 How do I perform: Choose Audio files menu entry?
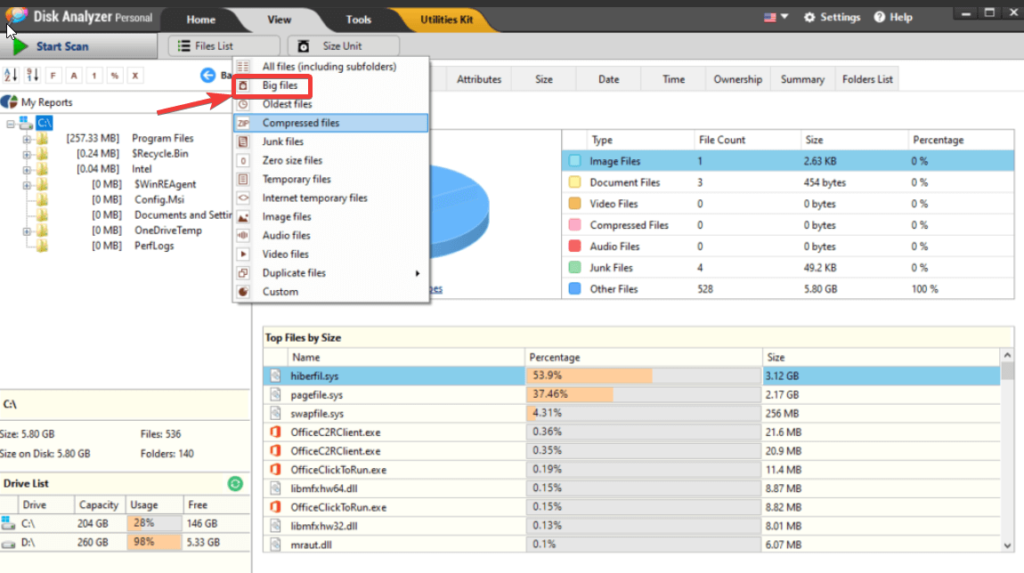(330, 236)
